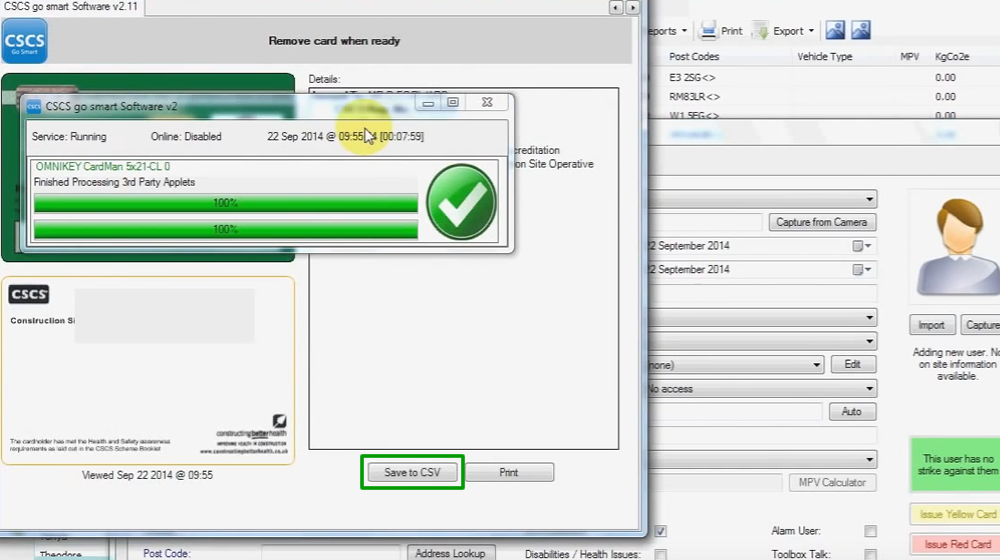The width and height of the screenshot is (1000, 560).
Task: Click the CSCS card preview thumbnail
Action: point(148,370)
